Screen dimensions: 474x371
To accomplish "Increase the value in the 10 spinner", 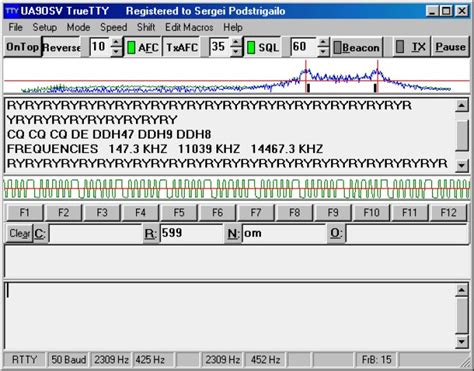I will [x=116, y=42].
